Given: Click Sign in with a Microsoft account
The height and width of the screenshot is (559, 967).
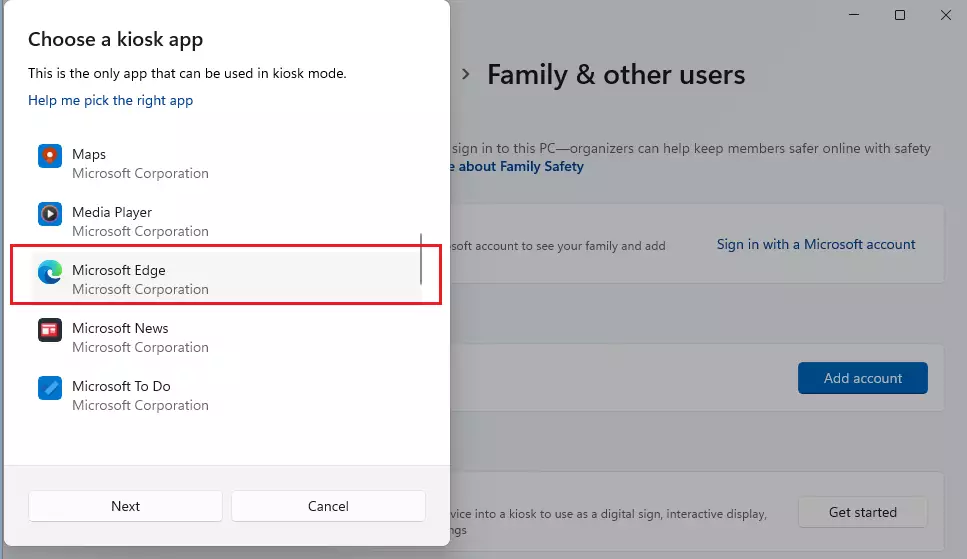Looking at the screenshot, I should click(x=816, y=244).
